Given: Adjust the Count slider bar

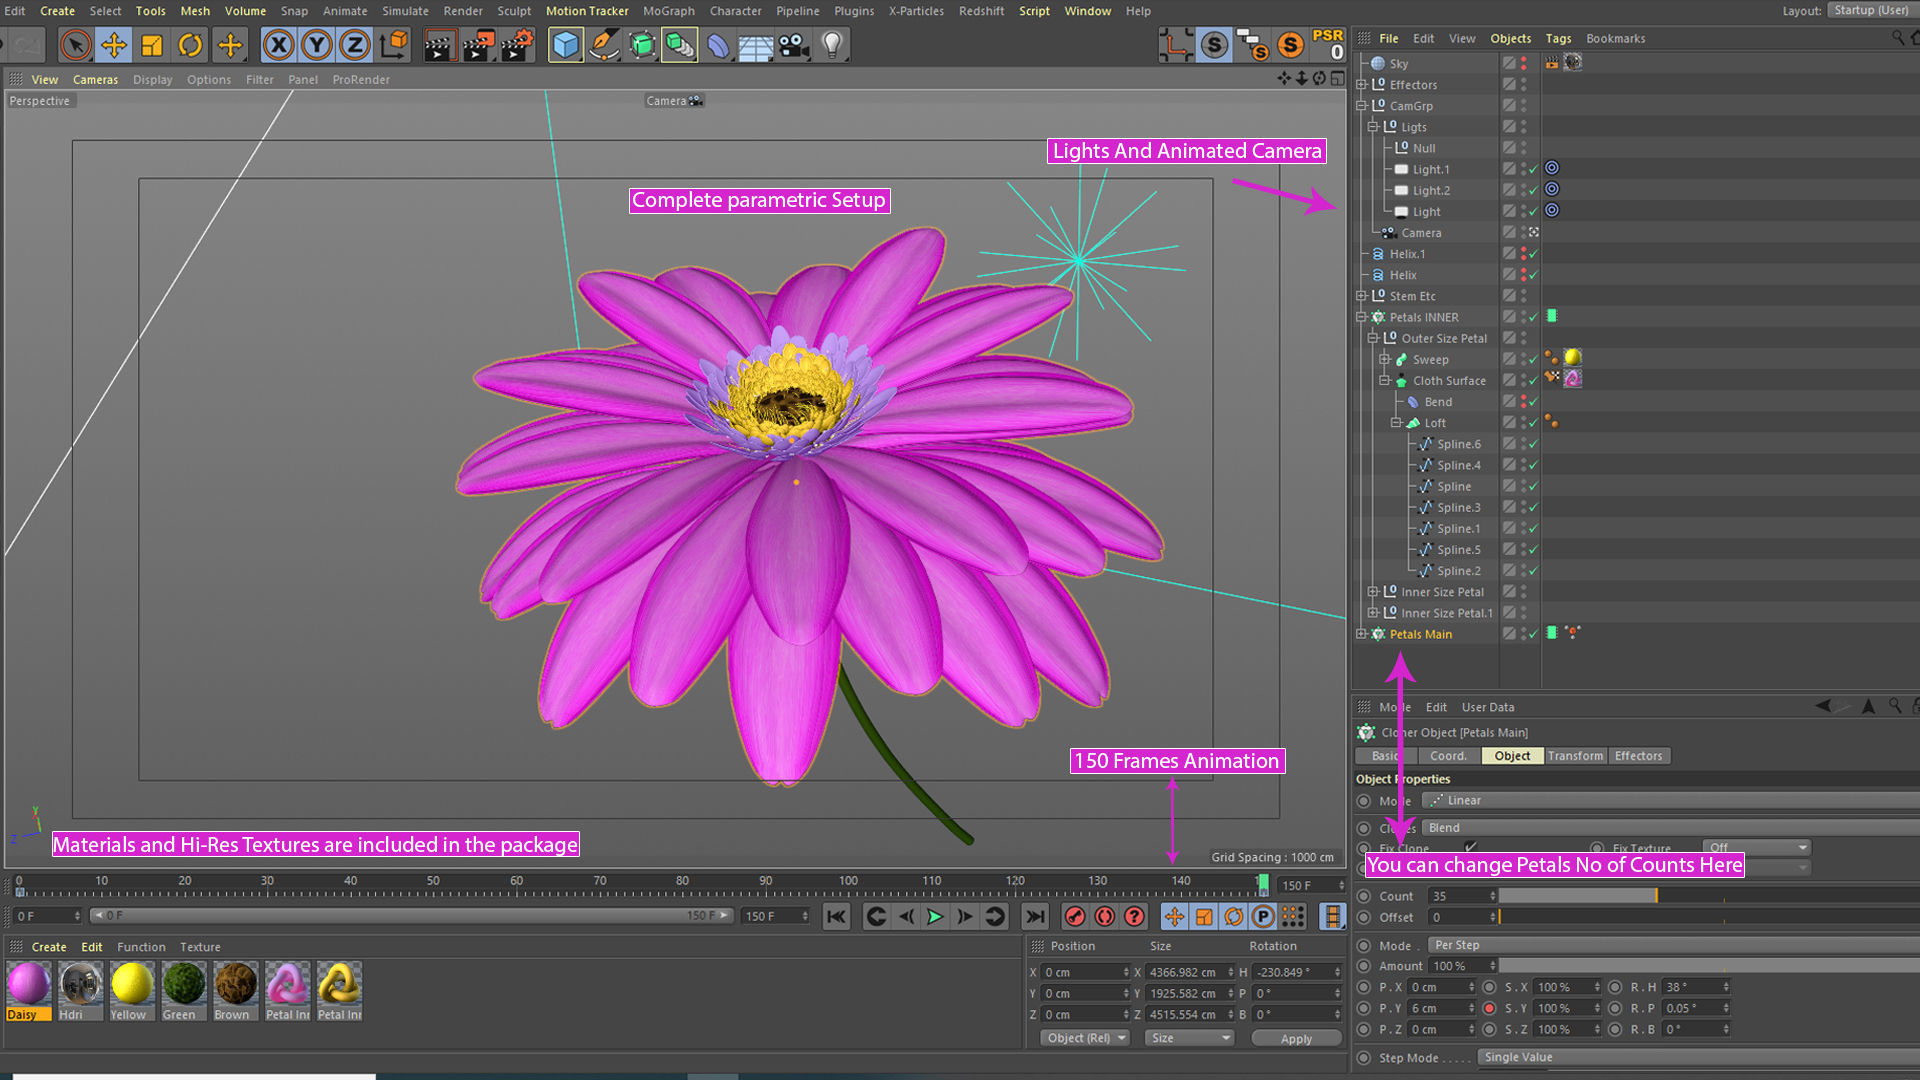Looking at the screenshot, I should tap(1708, 896).
